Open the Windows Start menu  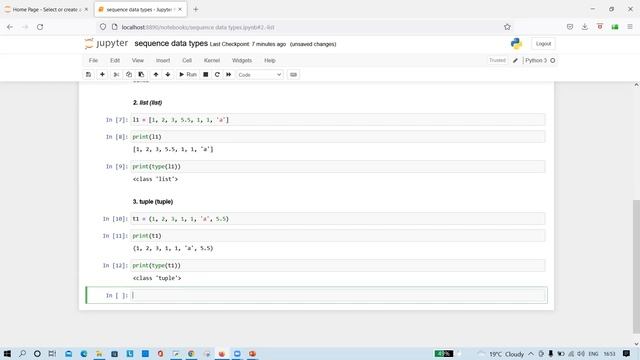coord(7,353)
